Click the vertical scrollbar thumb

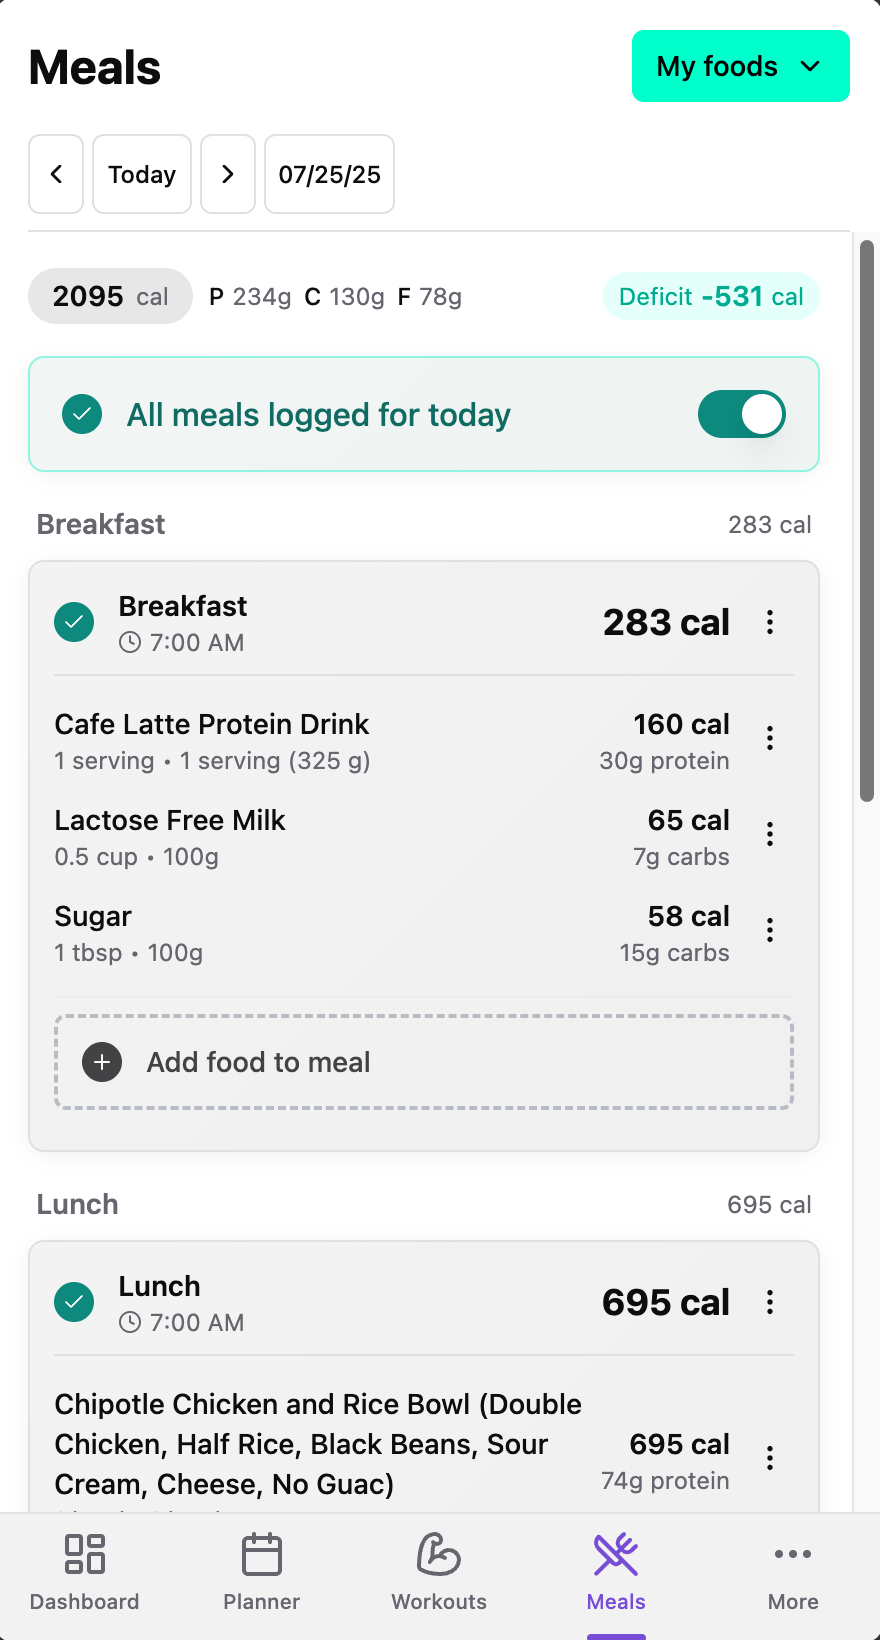pos(867,520)
